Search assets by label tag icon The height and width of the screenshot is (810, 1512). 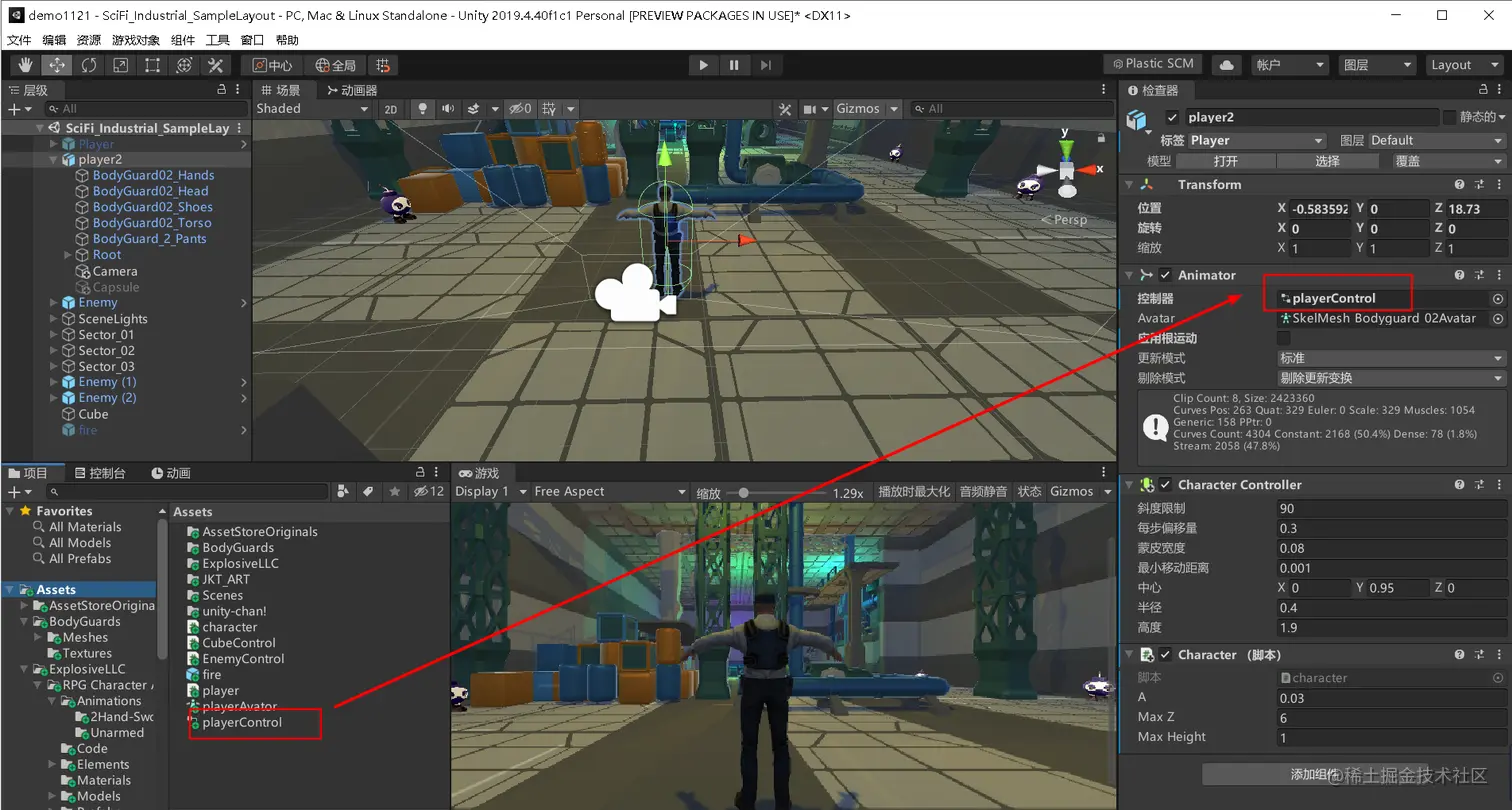[x=369, y=491]
